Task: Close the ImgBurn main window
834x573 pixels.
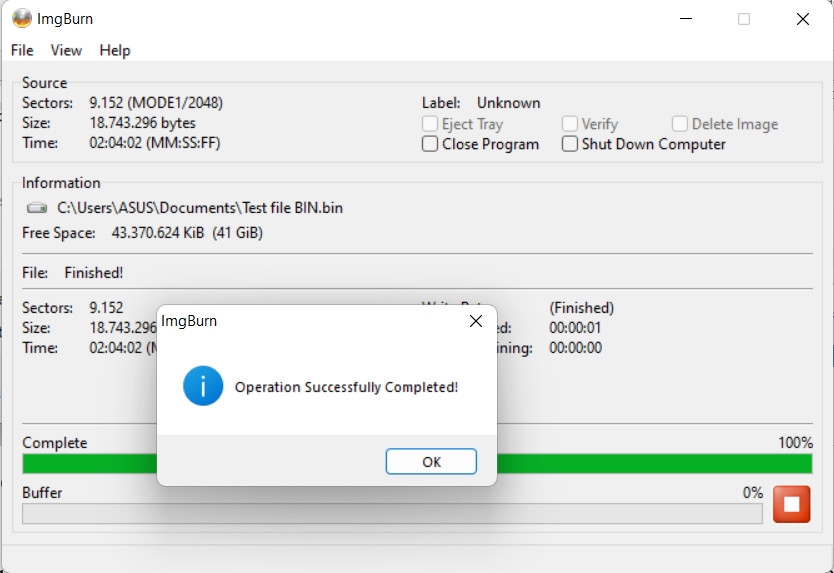Action: tap(803, 19)
